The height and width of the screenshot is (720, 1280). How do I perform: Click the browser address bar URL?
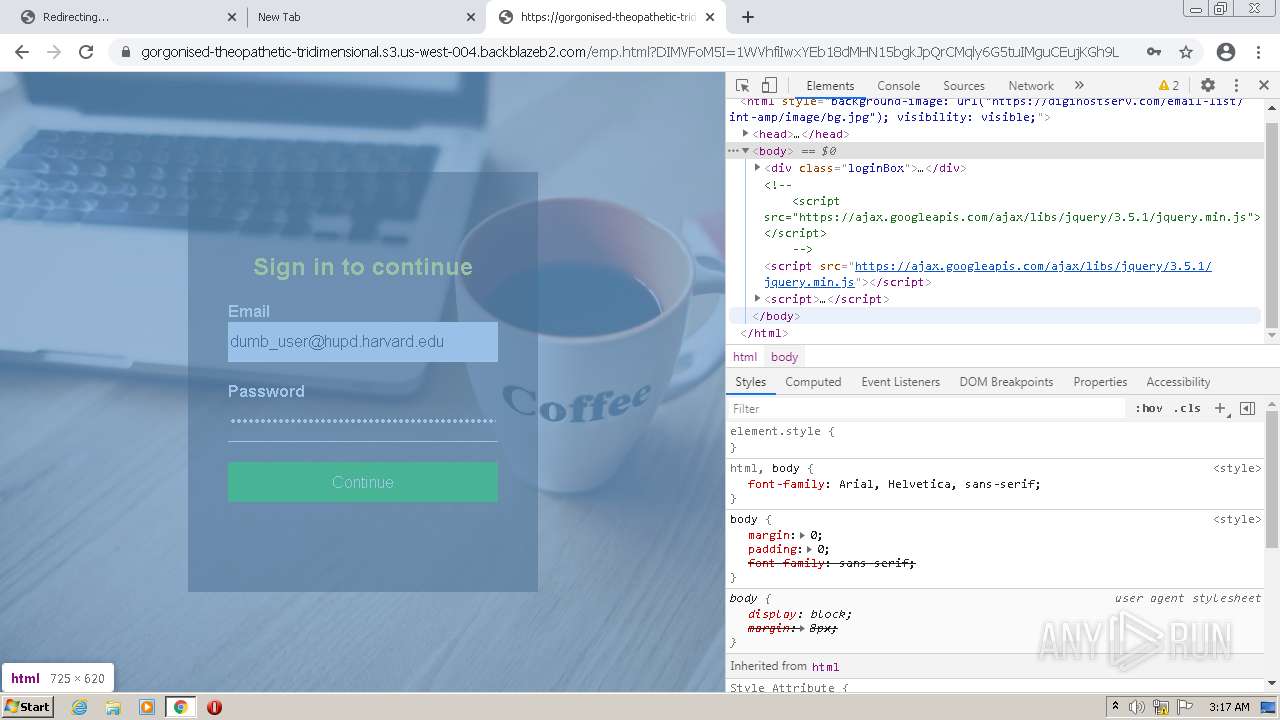(630, 52)
